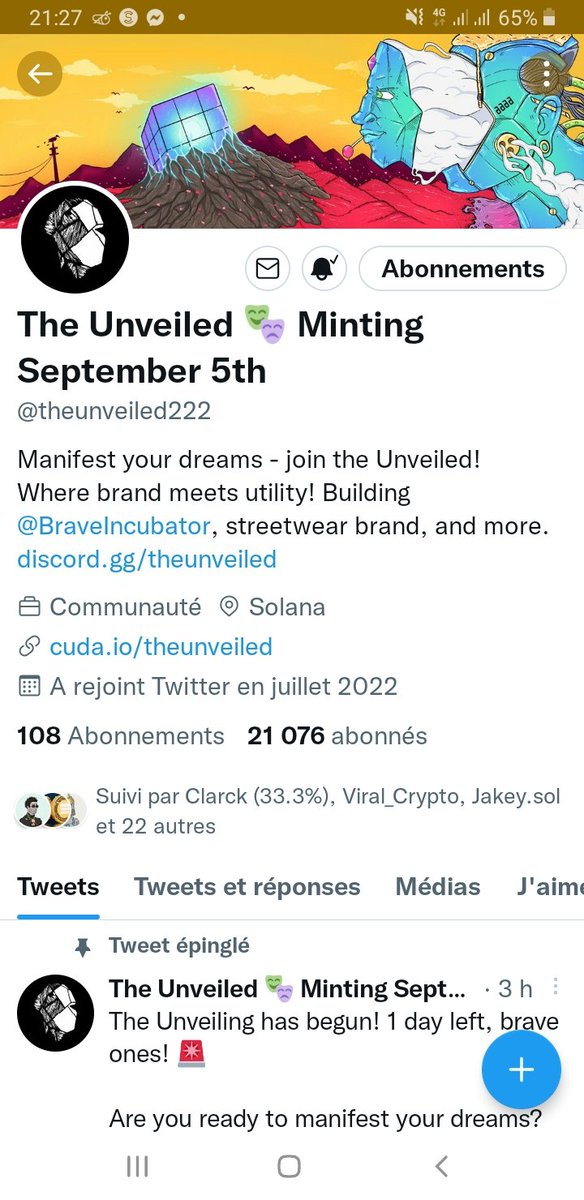This screenshot has width=584, height=1200.
Task: Tap the Abonnements following button
Action: [x=463, y=268]
